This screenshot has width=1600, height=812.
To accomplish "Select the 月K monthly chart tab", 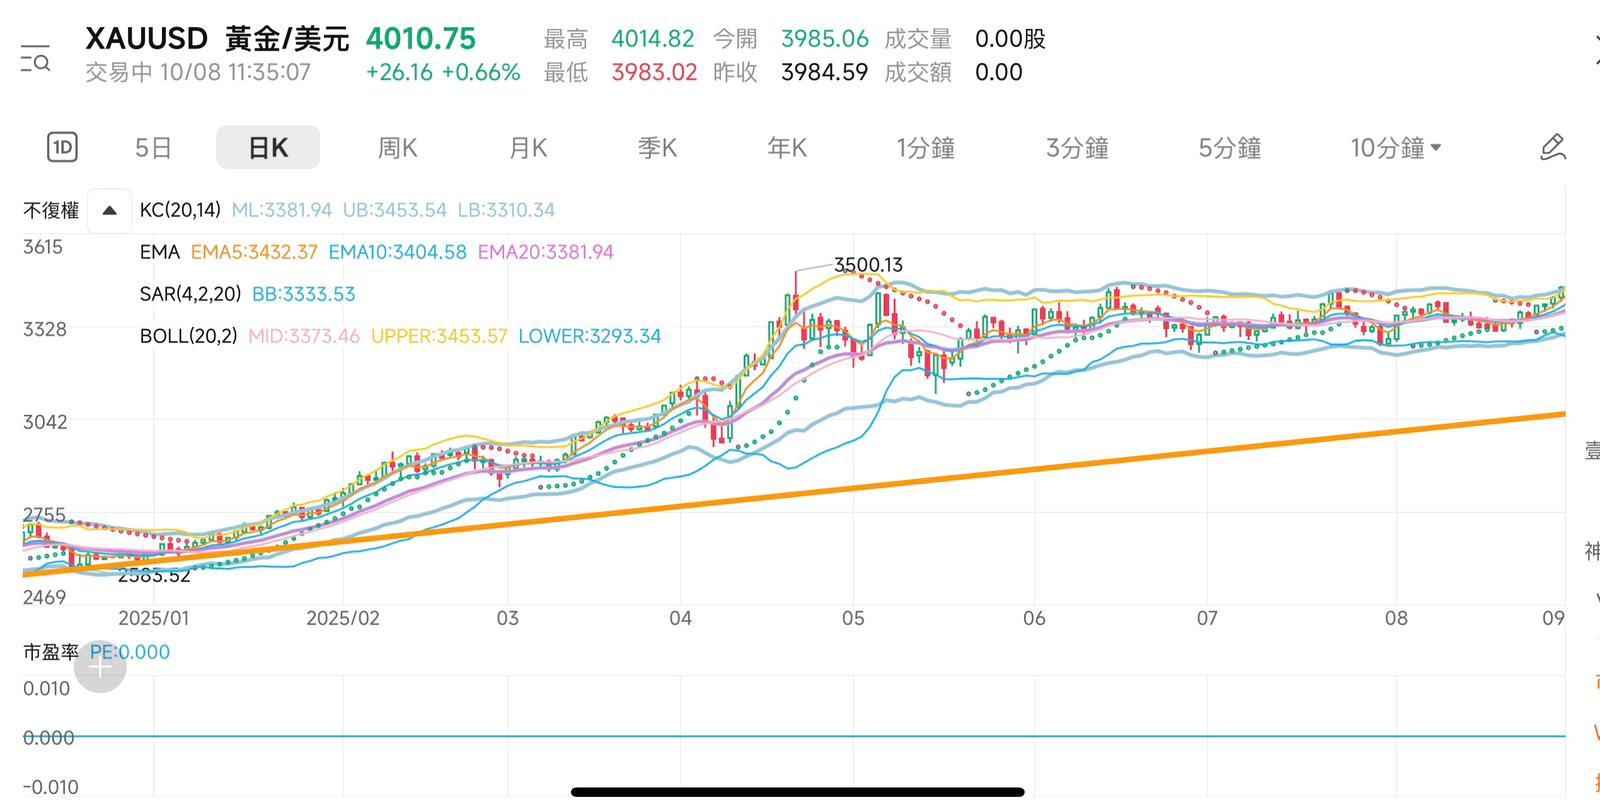I will click(x=528, y=148).
